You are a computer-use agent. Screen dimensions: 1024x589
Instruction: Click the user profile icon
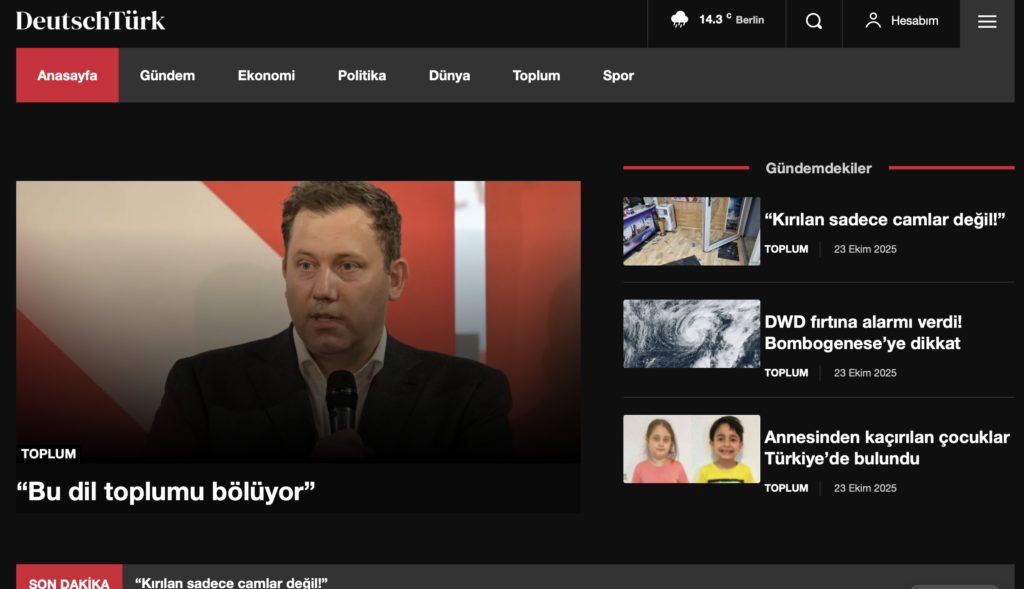(873, 20)
